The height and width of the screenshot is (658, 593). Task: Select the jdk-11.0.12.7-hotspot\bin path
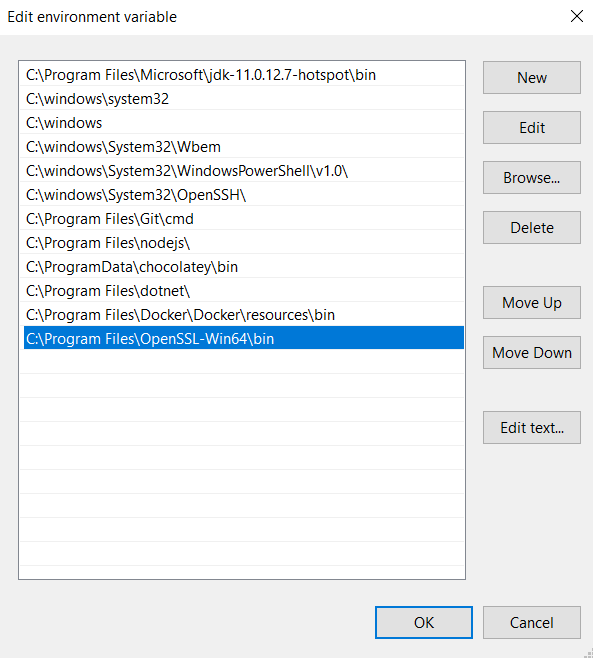(244, 75)
